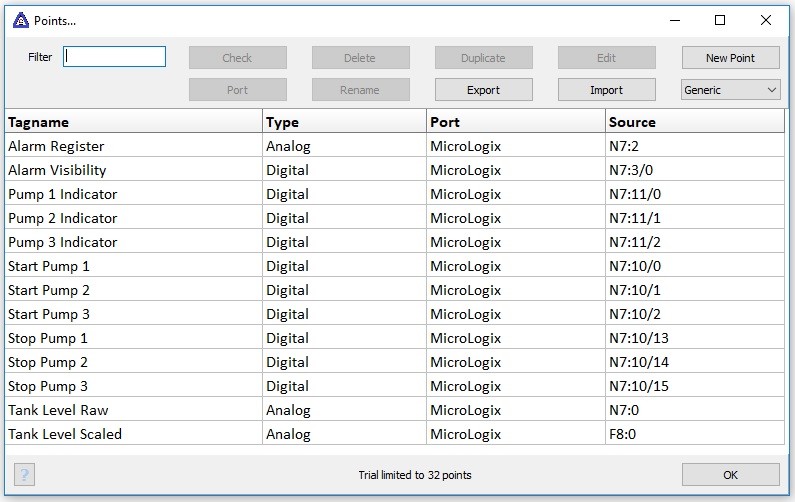Click MicroLogix port of Start Pump 1

click(516, 266)
